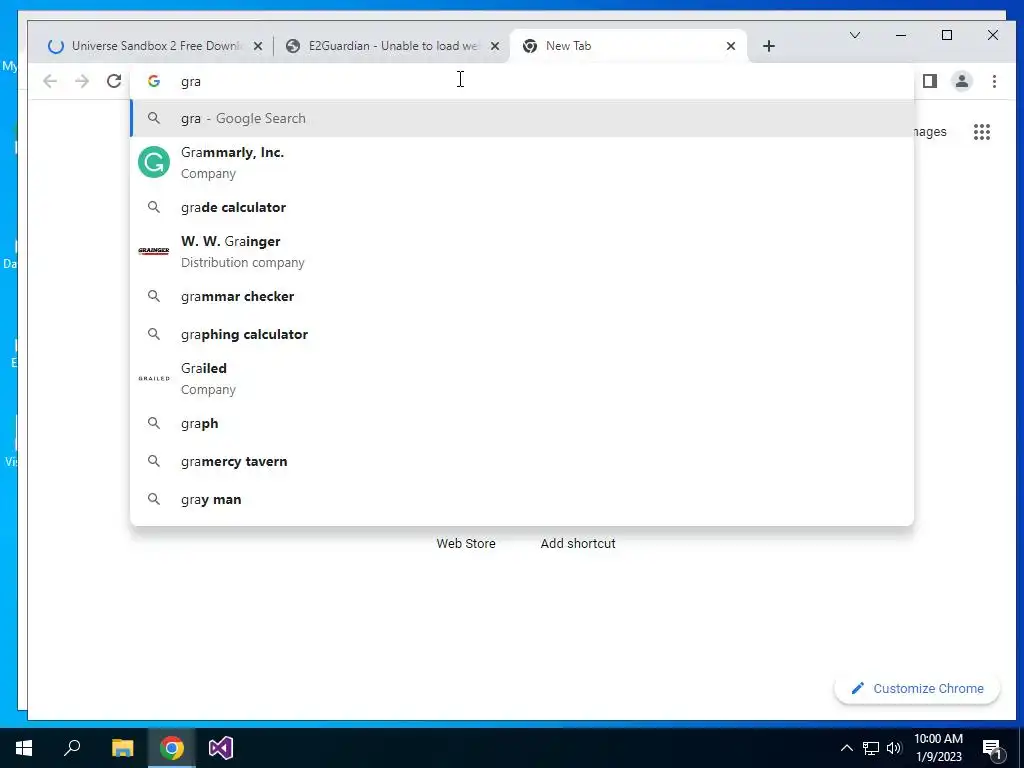Image resolution: width=1024 pixels, height=768 pixels.
Task: Choose grammar checker suggestion
Action: click(522, 296)
